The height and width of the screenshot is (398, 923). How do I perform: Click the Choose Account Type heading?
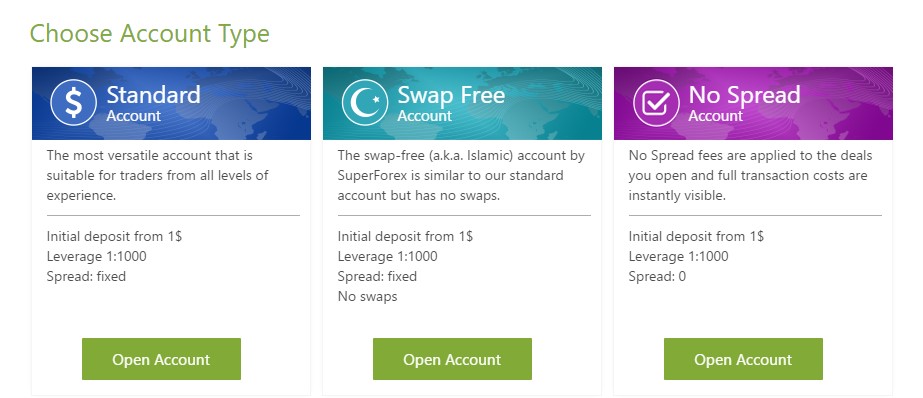[150, 34]
